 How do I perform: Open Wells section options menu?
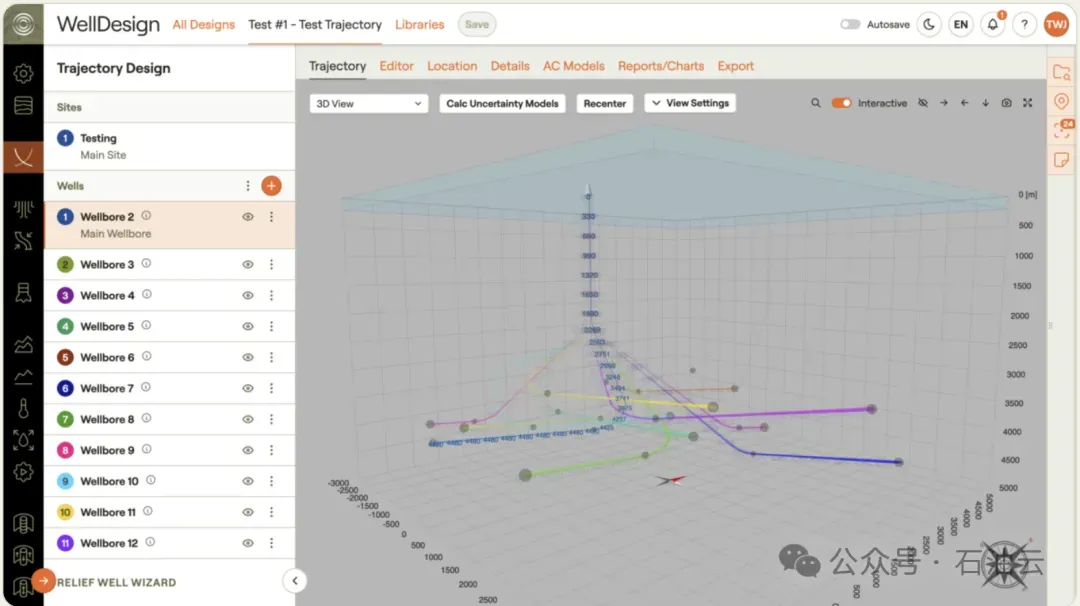tap(247, 186)
